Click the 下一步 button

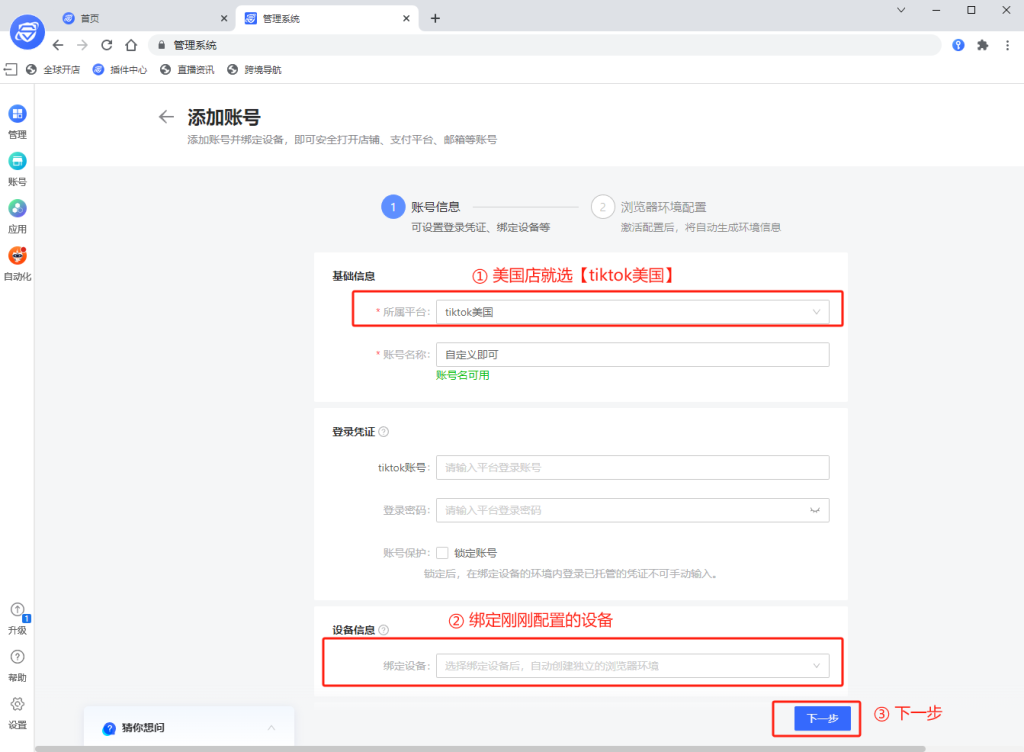(822, 718)
